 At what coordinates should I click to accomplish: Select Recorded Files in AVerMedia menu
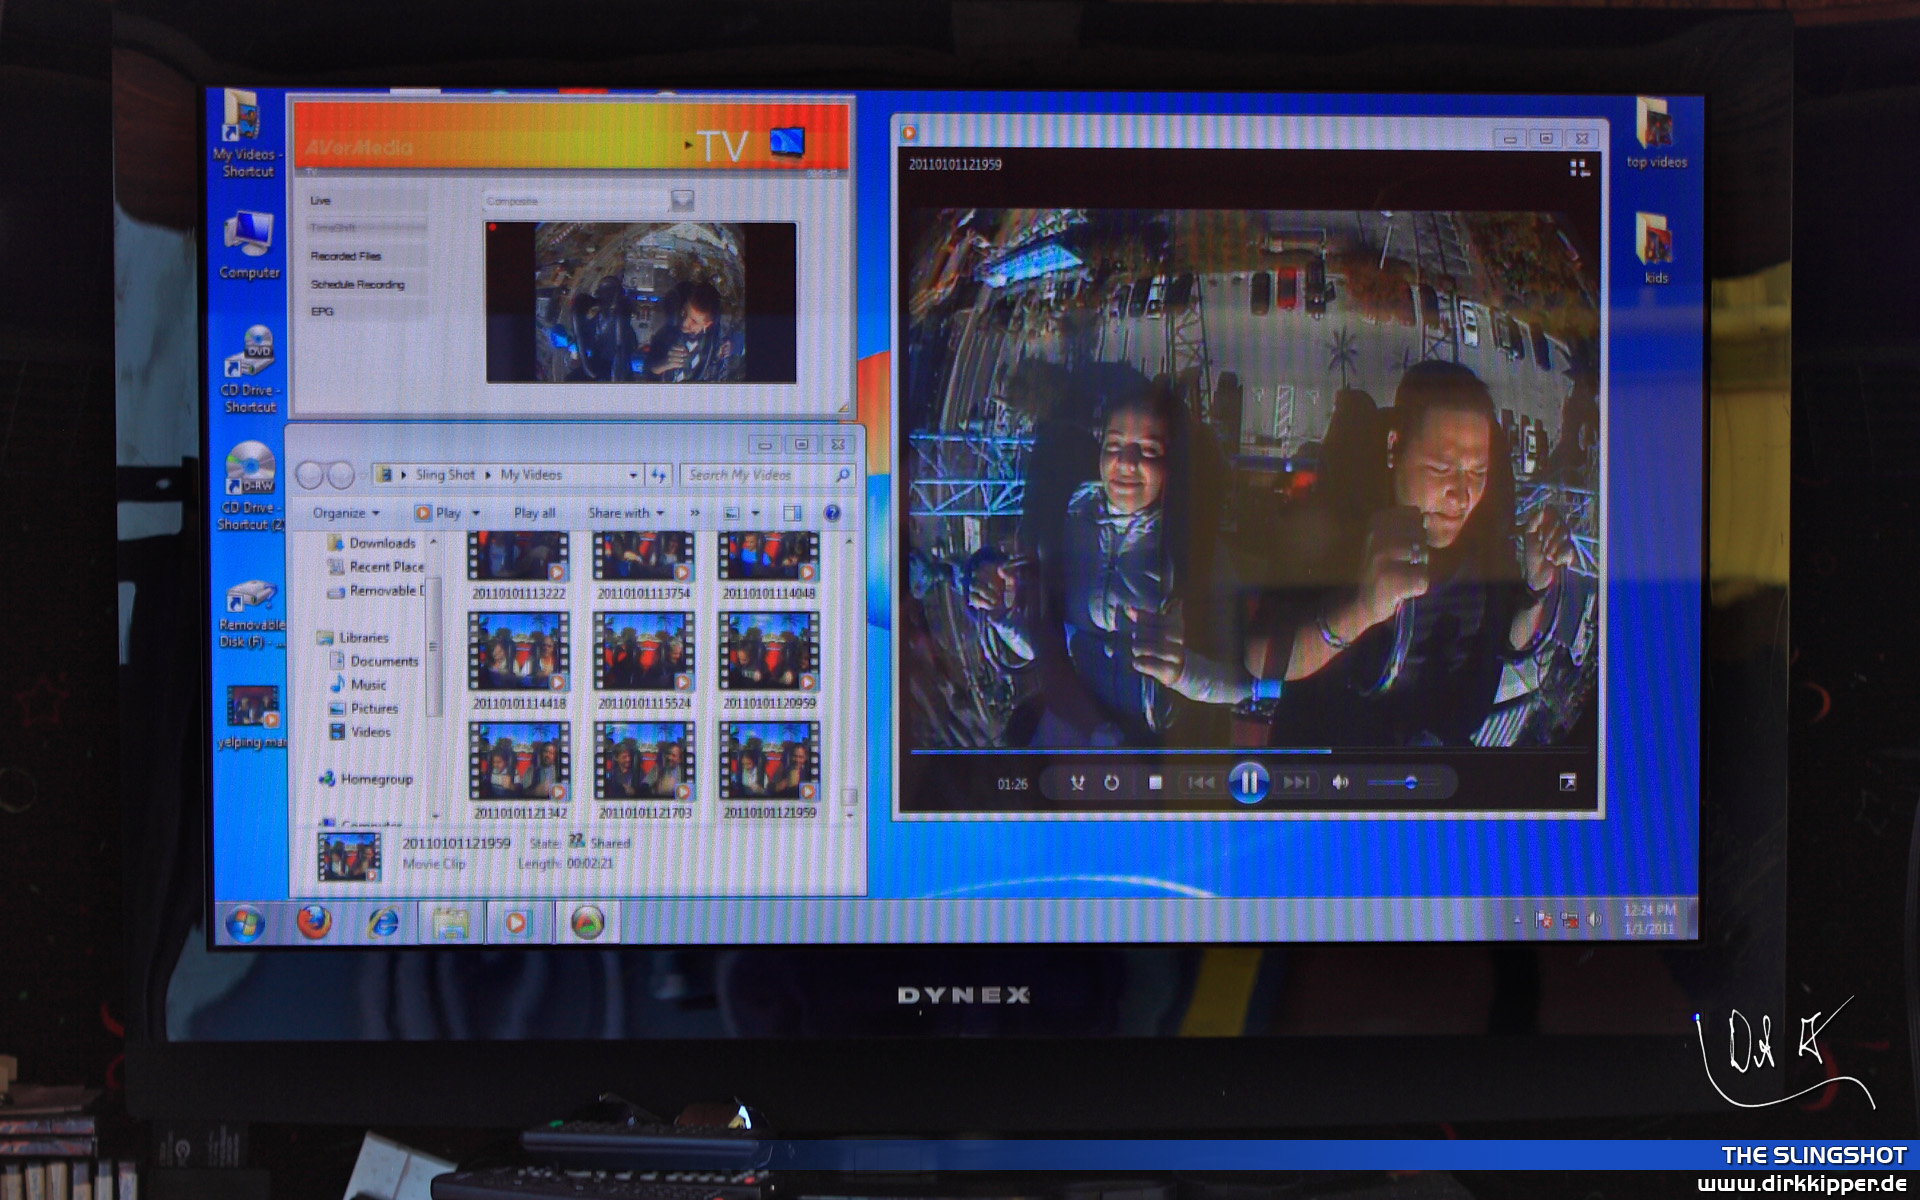[346, 256]
